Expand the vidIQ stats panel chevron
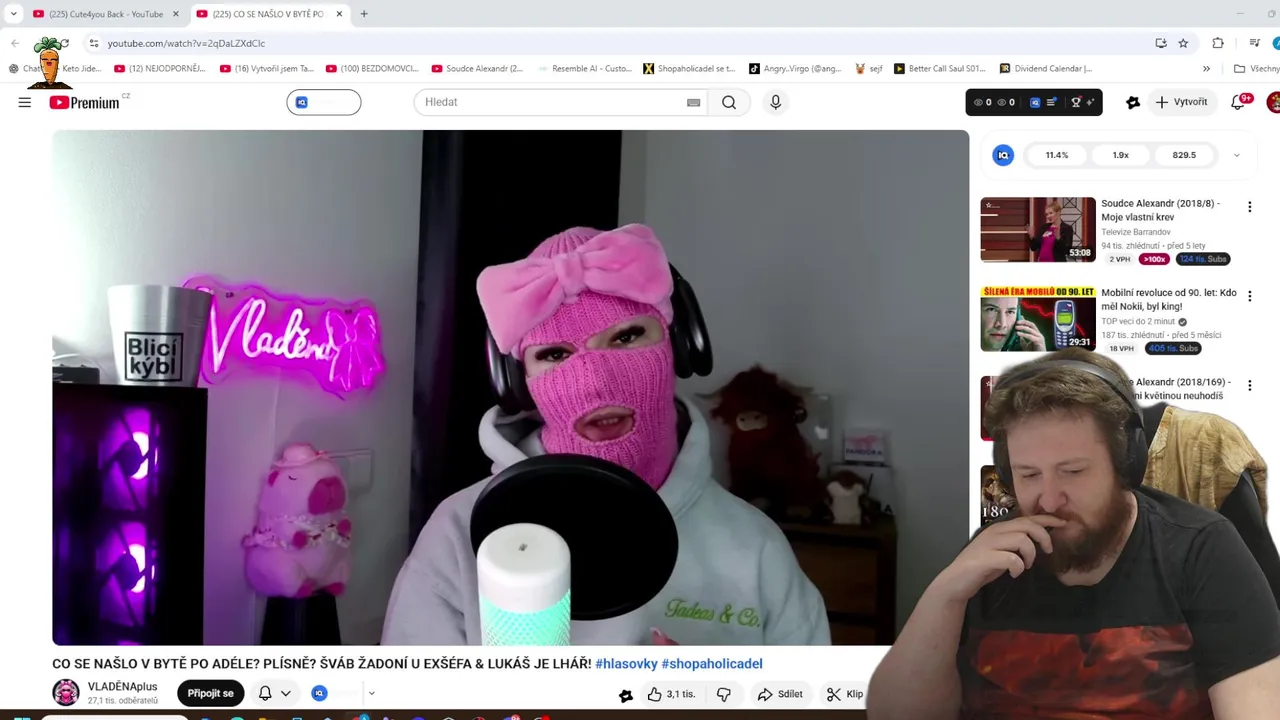Viewport: 1280px width, 720px height. point(1237,155)
